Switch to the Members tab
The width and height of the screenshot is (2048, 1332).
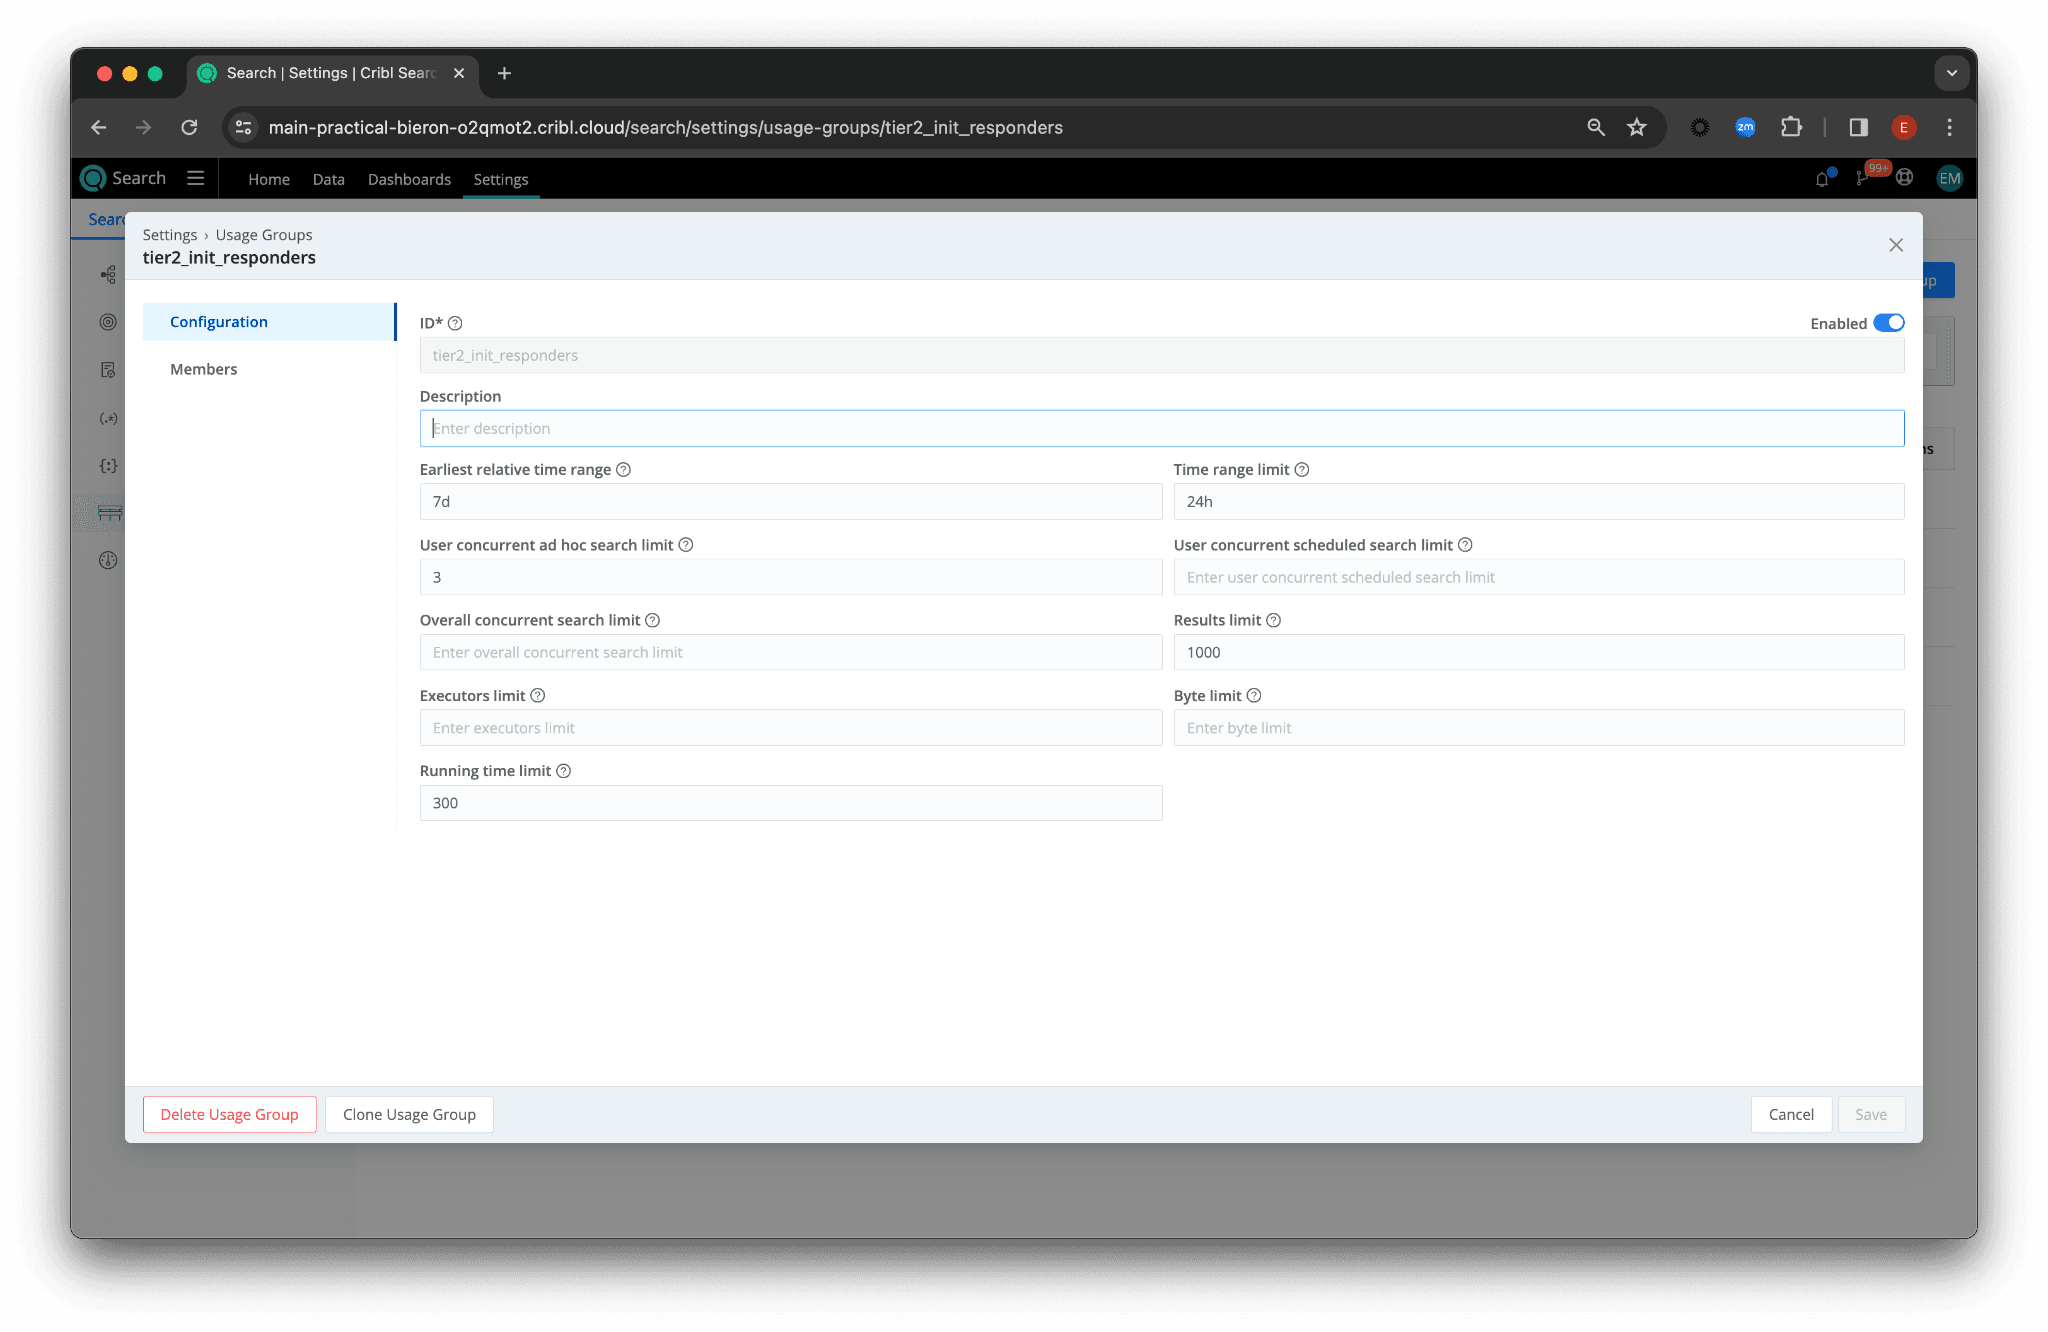(x=204, y=369)
